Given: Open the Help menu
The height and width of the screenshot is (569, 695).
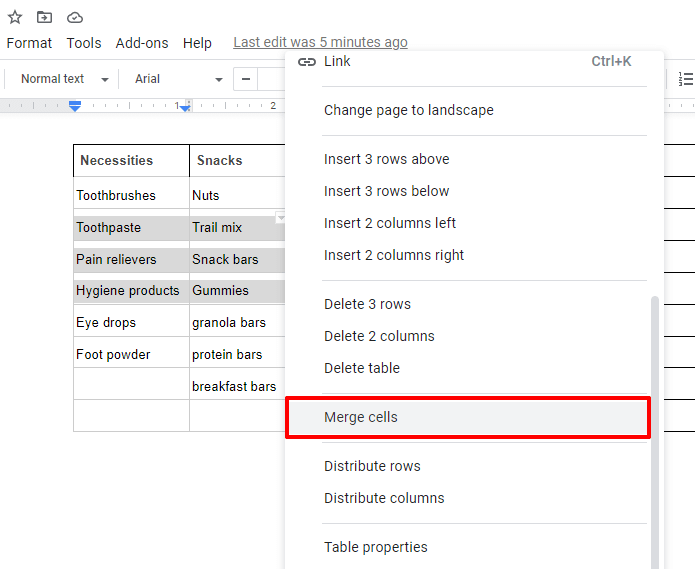Looking at the screenshot, I should point(197,43).
